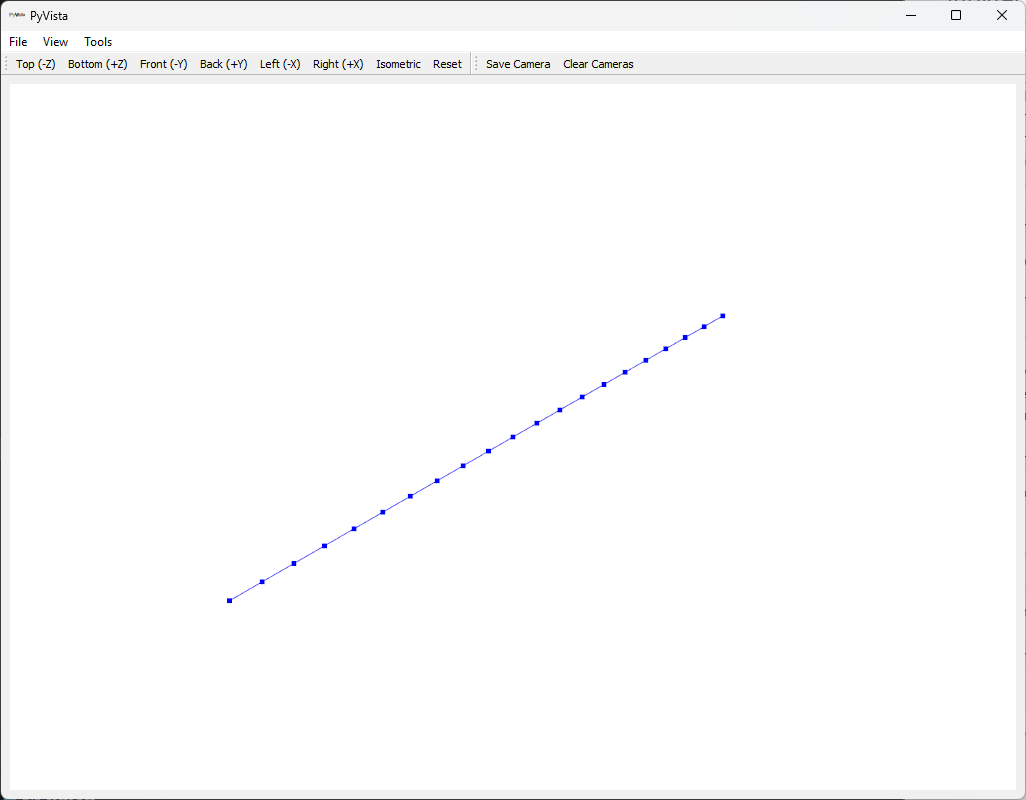1026x800 pixels.
Task: Clear all saved cameras
Action: 597,63
